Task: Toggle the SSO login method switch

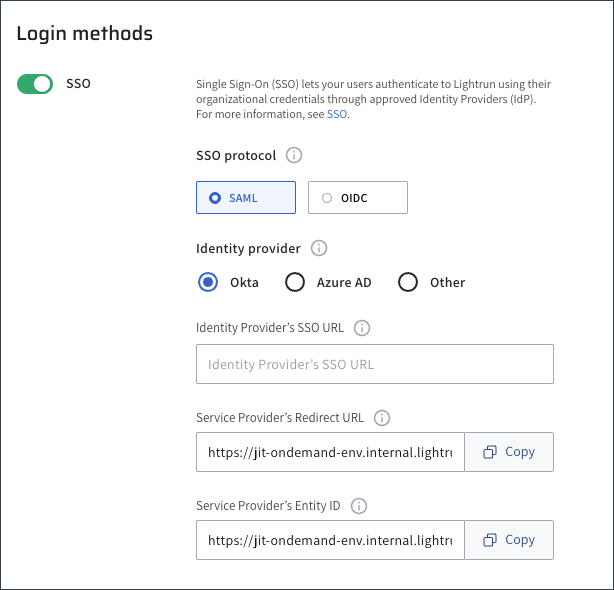Action: (x=35, y=84)
